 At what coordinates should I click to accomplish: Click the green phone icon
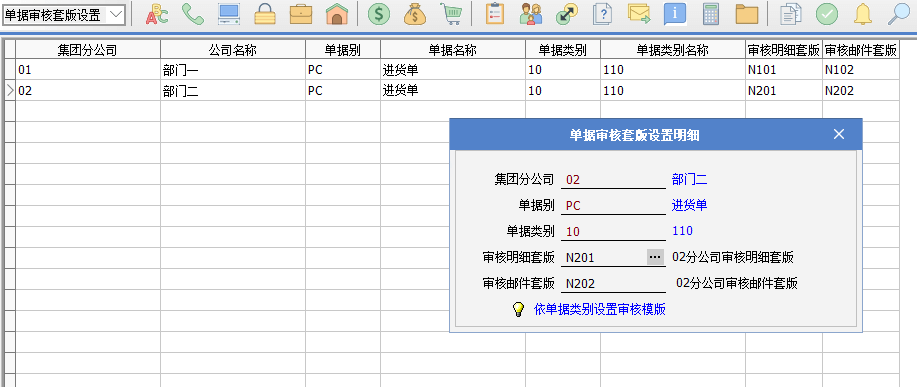coord(193,14)
